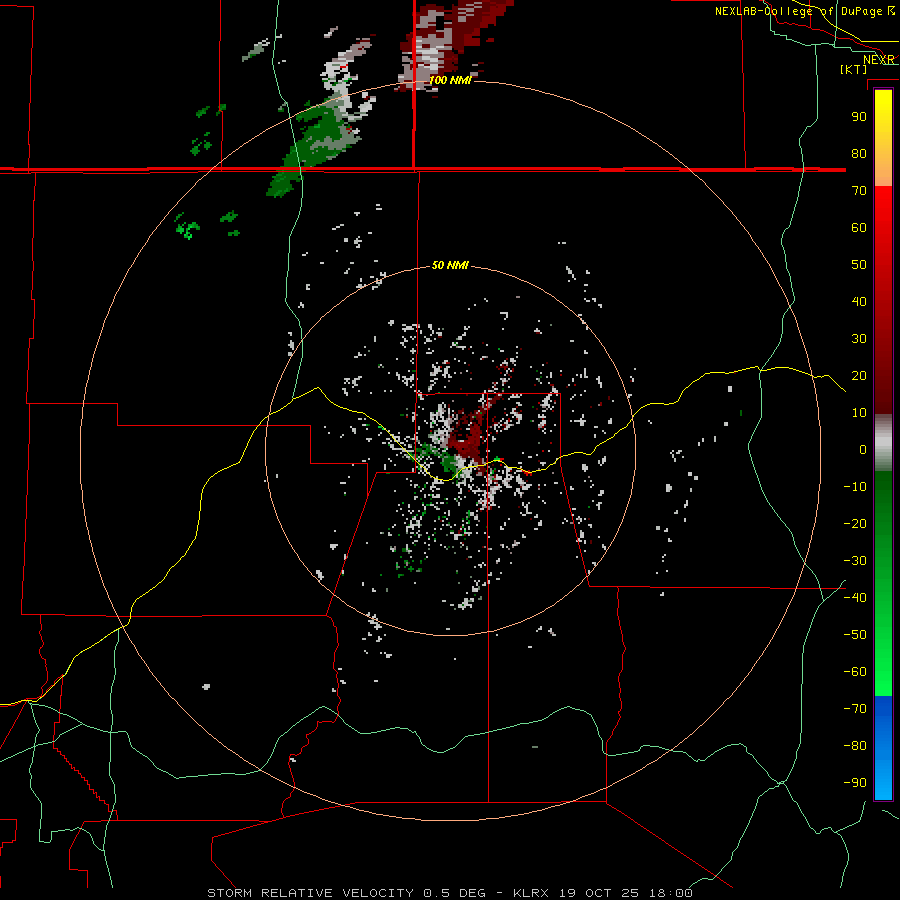
Task: Select the 10 value on the velocity scale
Action: [x=859, y=413]
